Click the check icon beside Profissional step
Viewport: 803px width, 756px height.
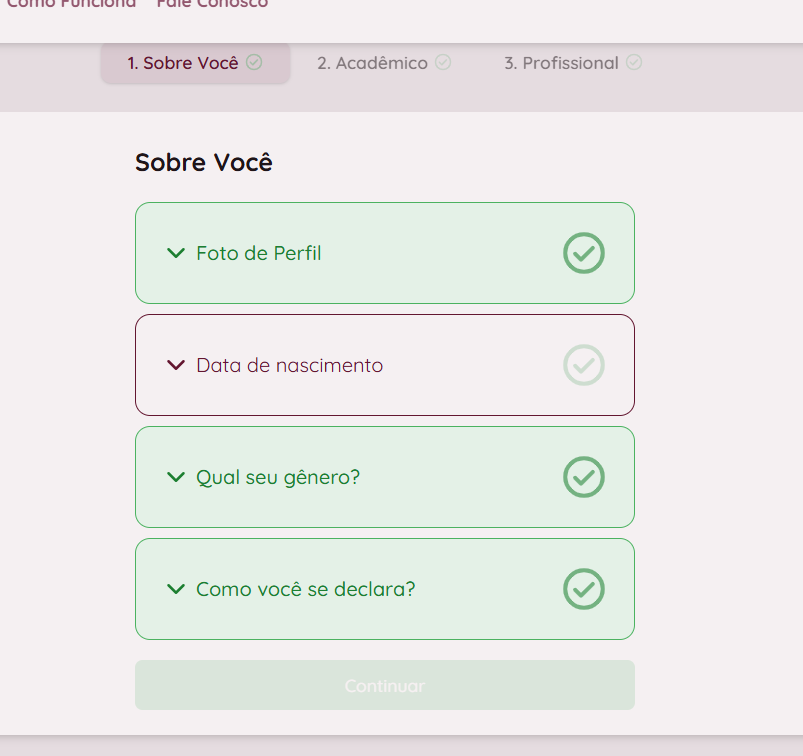click(x=634, y=63)
